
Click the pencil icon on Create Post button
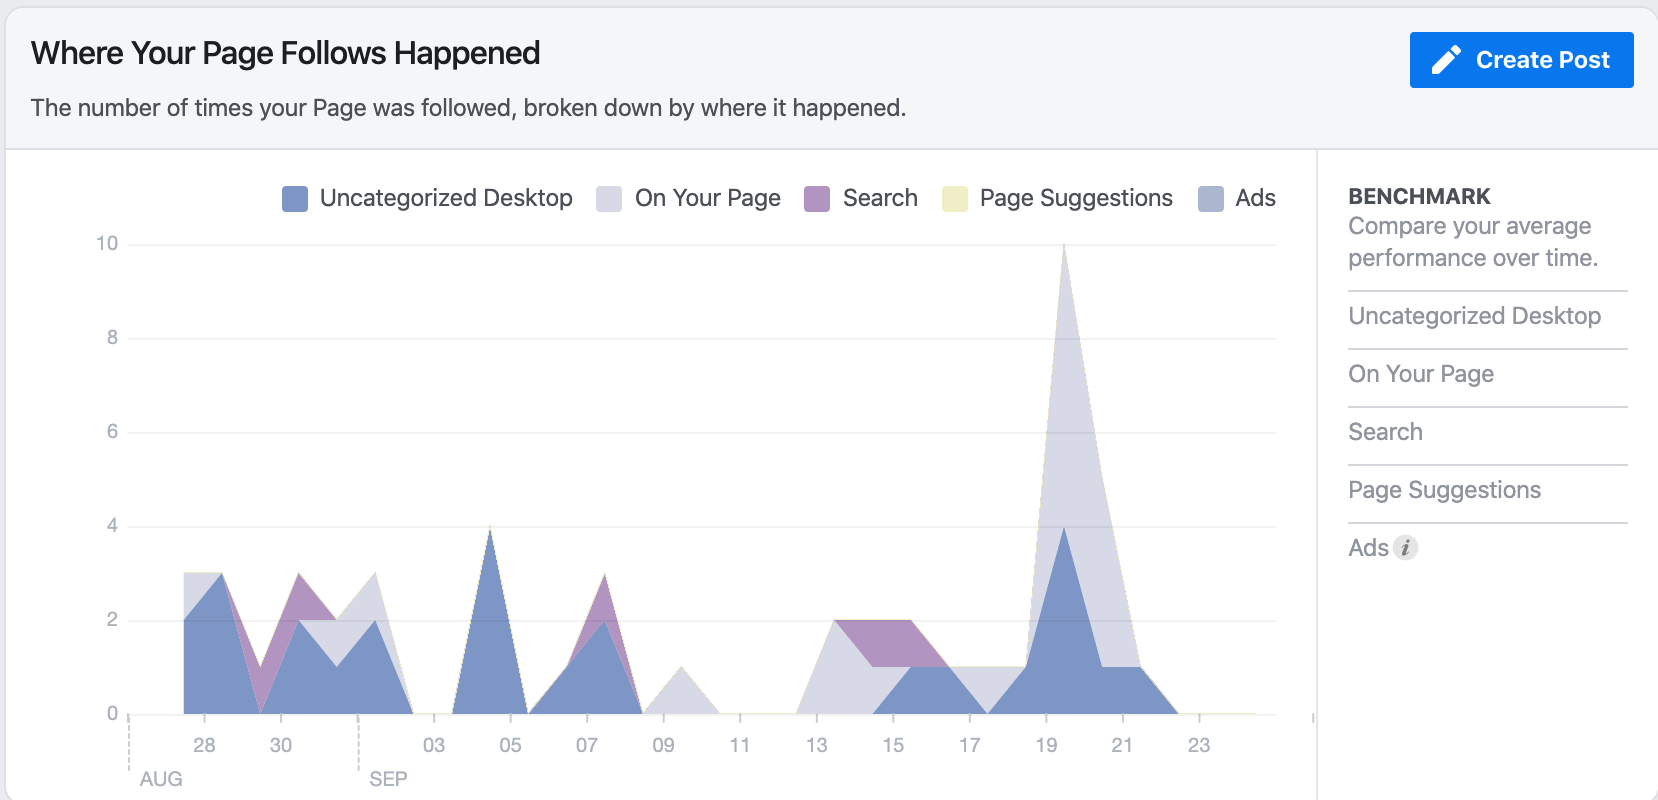click(1444, 59)
